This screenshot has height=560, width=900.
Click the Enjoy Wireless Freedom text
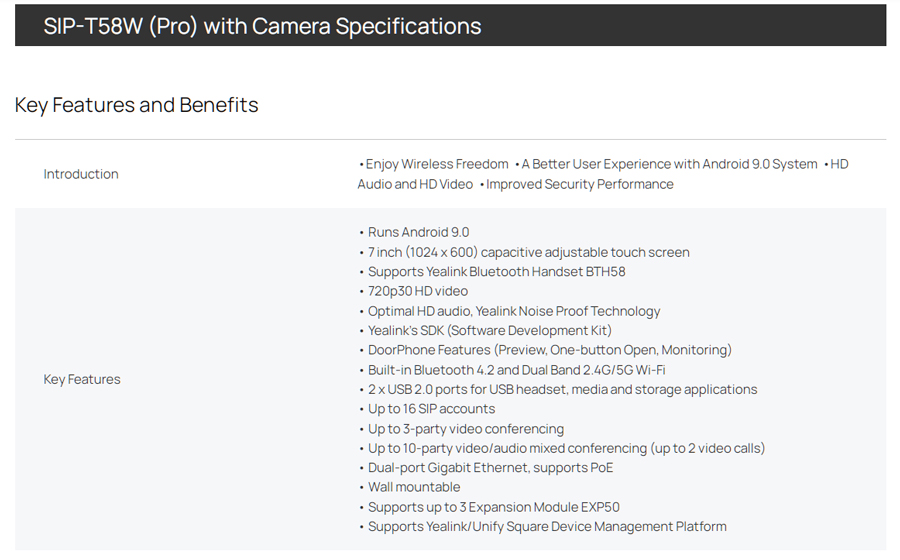click(x=436, y=164)
